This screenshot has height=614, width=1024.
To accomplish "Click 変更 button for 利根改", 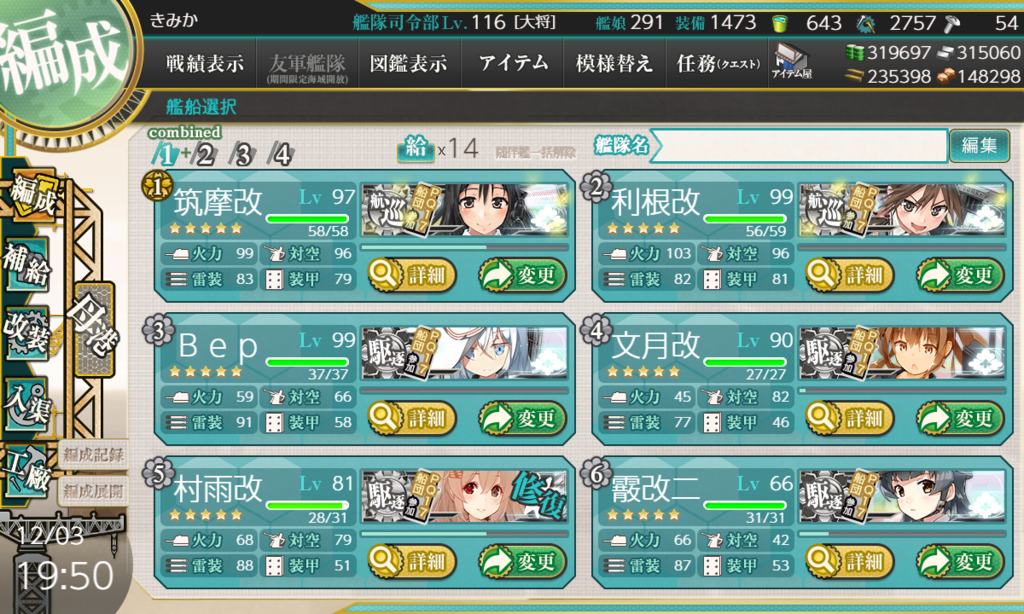I will pyautogui.click(x=959, y=276).
